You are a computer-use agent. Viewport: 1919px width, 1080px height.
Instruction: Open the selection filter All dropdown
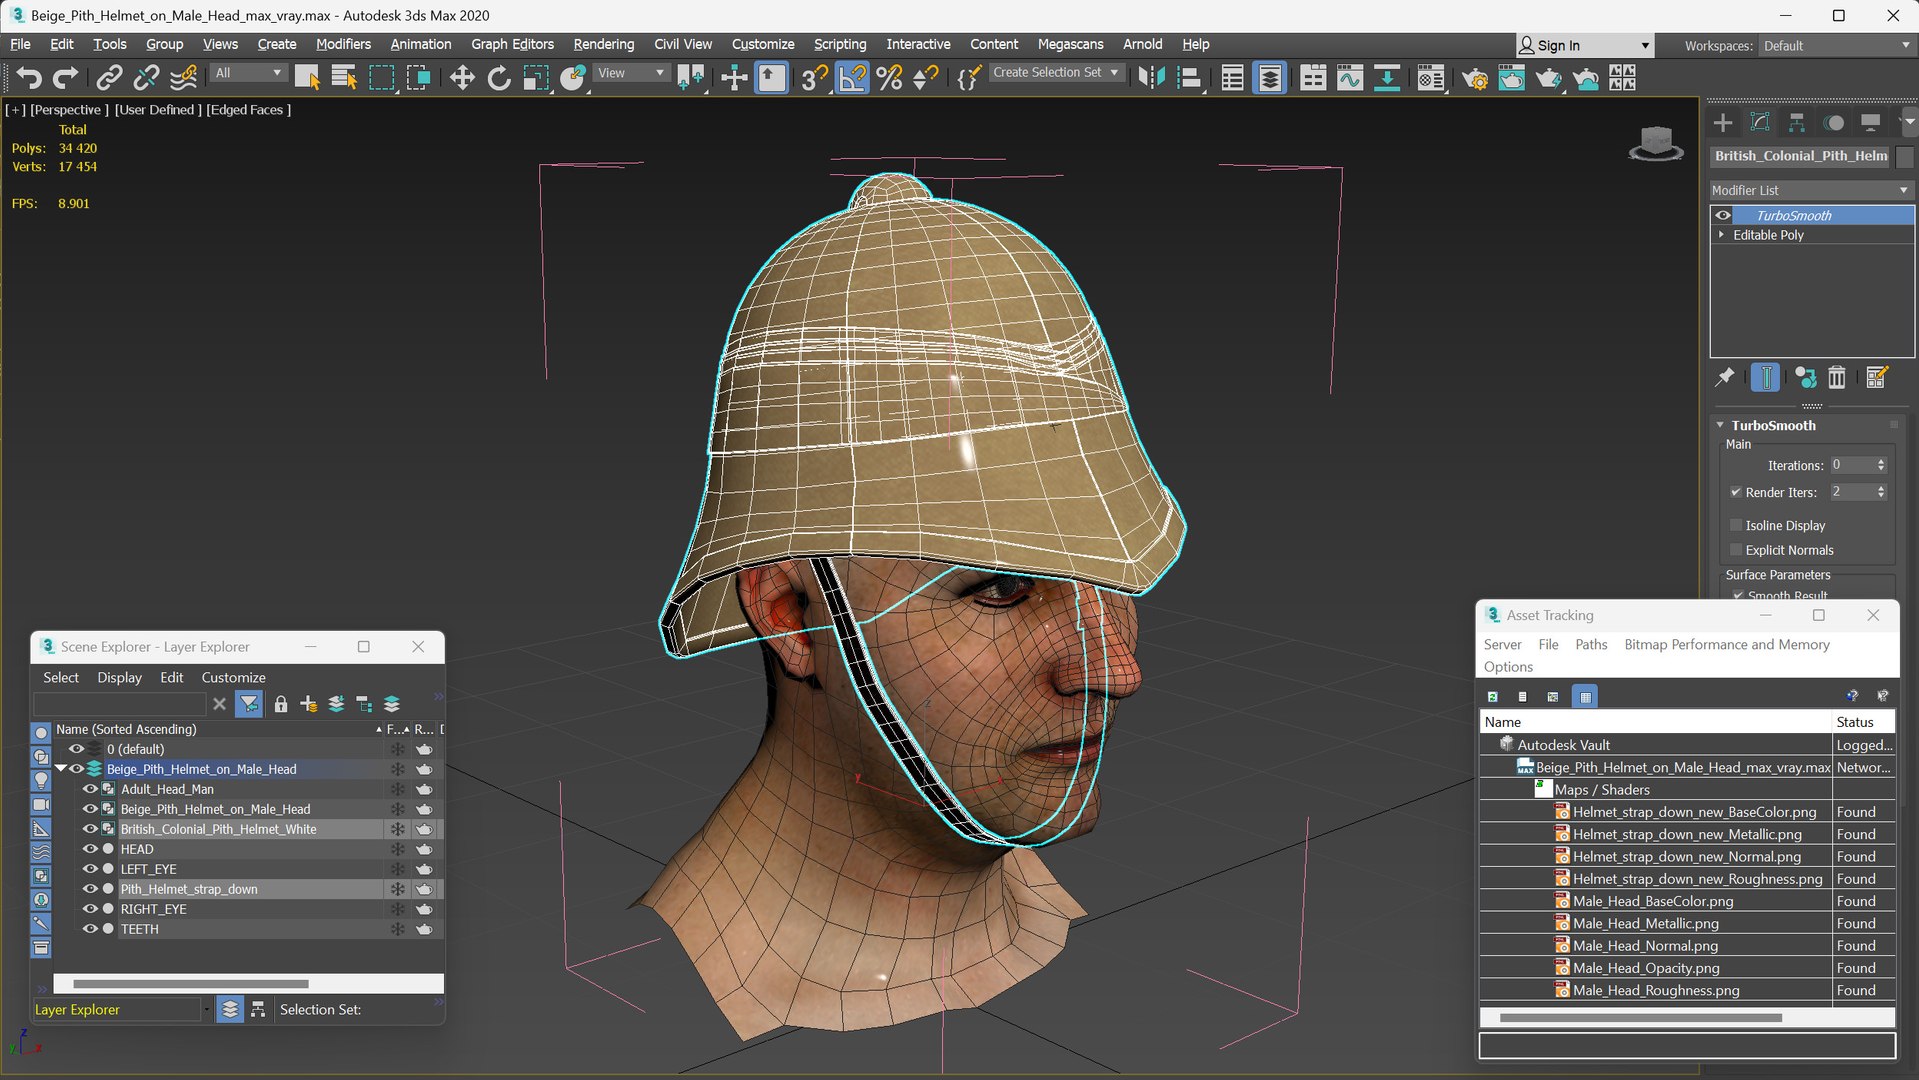[248, 73]
